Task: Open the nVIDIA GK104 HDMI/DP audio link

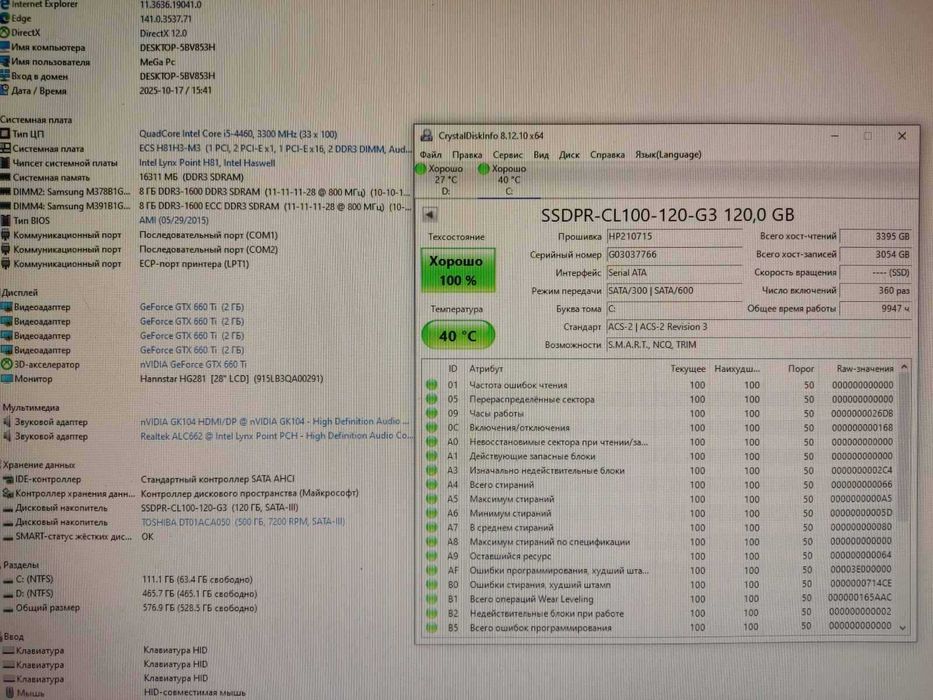Action: (275, 421)
